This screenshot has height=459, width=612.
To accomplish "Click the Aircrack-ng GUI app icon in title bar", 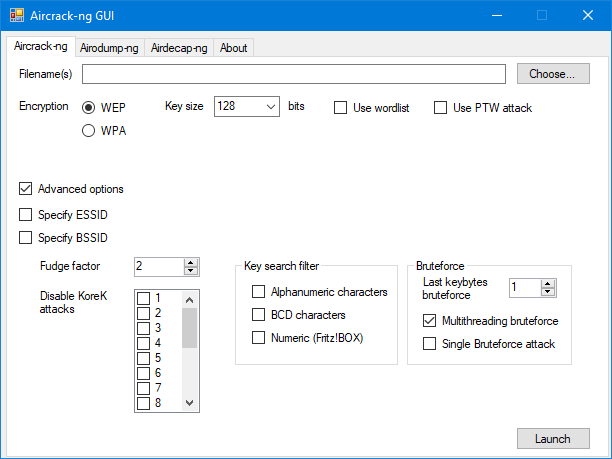I will point(17,15).
